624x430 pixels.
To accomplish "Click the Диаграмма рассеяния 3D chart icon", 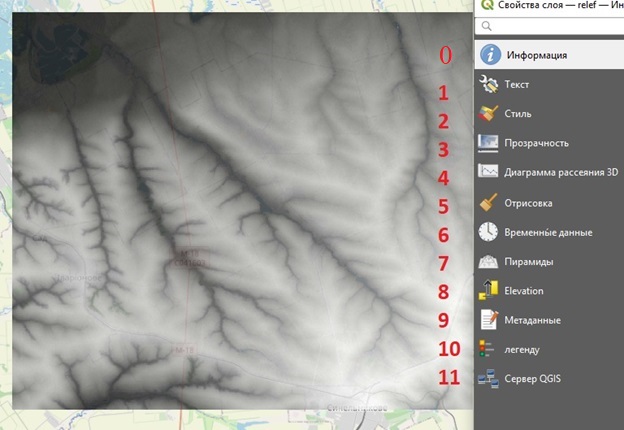I will [488, 172].
